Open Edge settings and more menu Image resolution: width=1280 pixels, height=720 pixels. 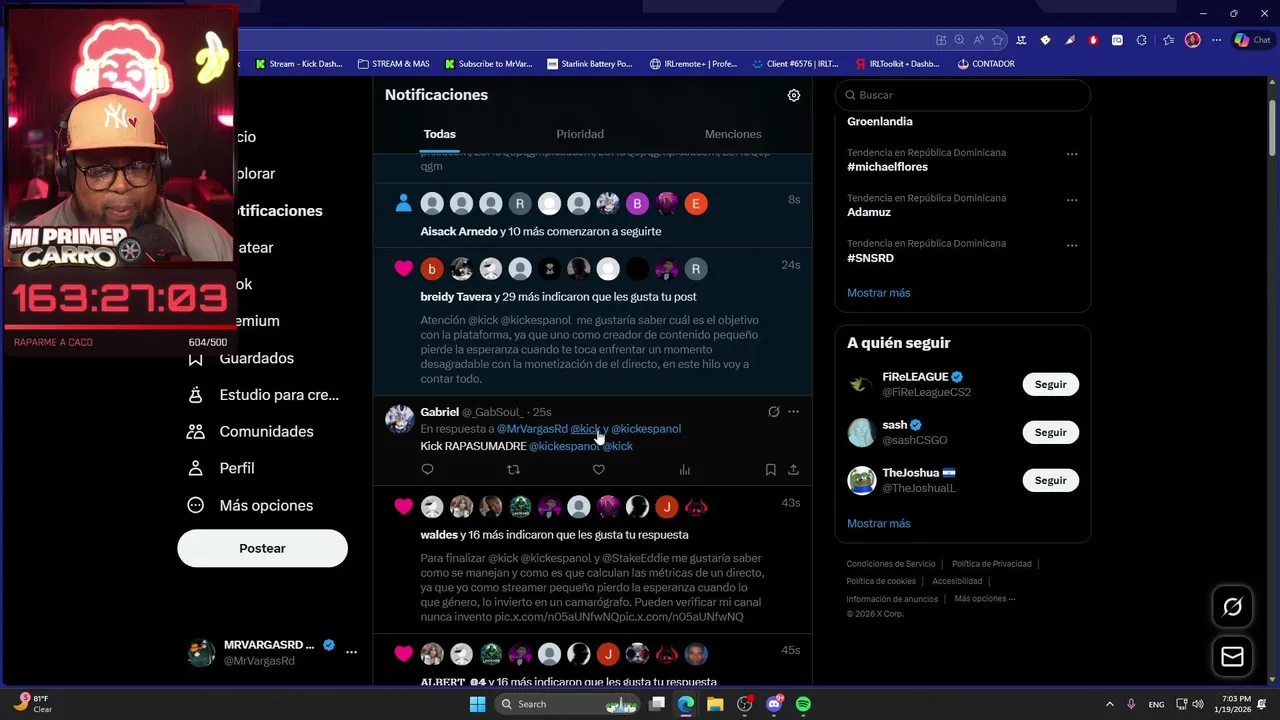(x=1216, y=40)
